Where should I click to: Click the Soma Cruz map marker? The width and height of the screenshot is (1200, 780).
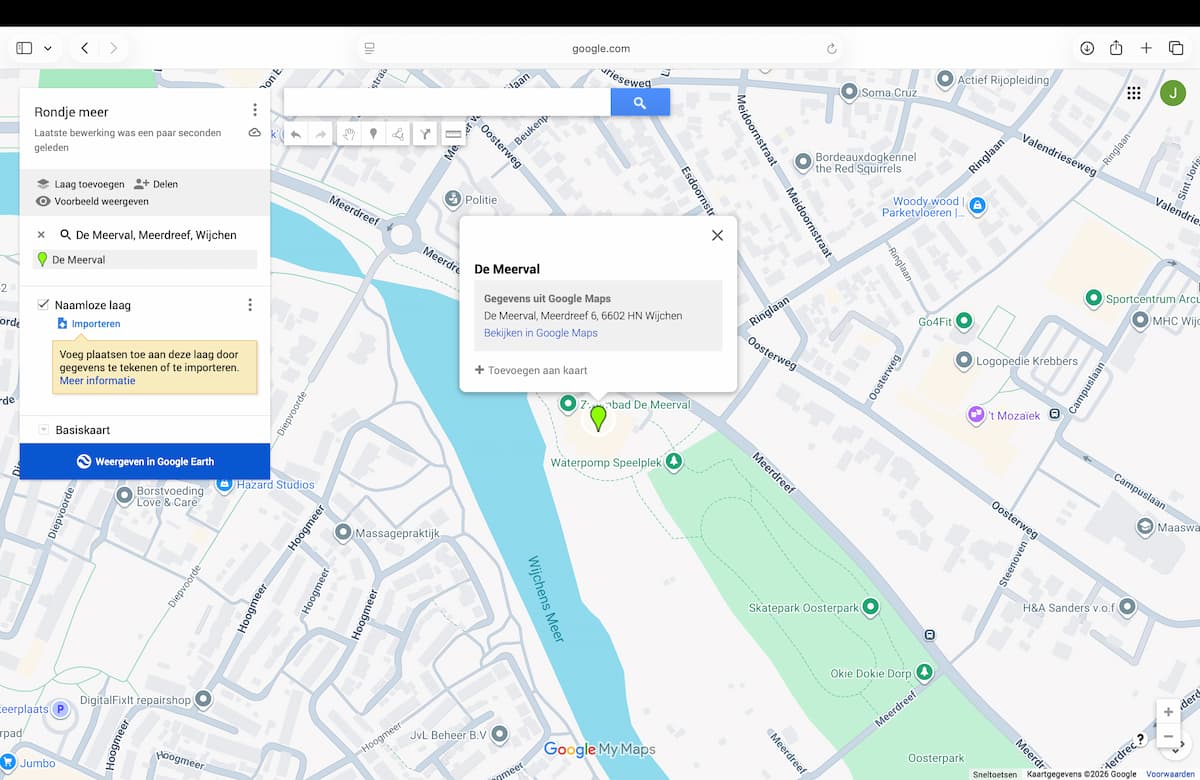click(x=849, y=92)
